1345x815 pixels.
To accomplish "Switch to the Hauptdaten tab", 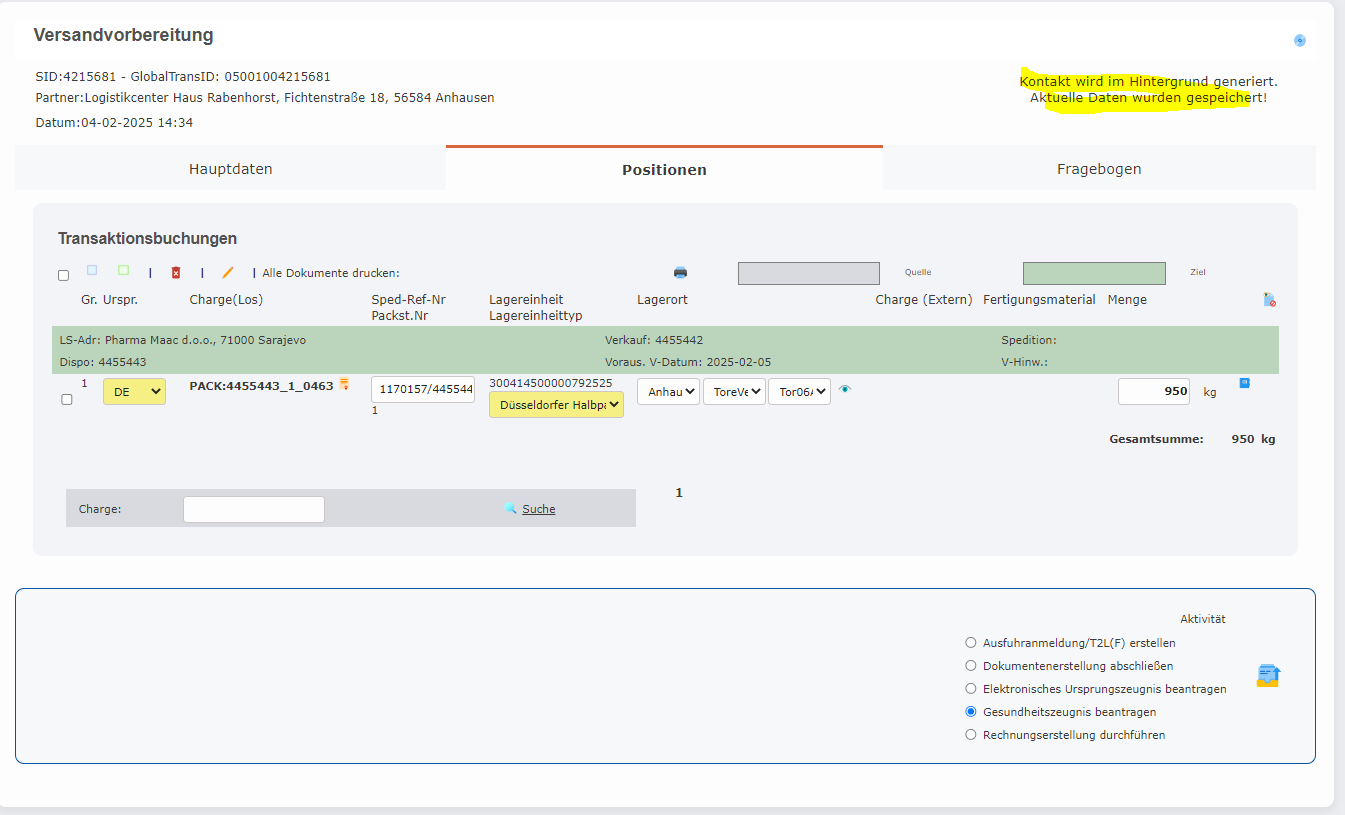I will [x=230, y=169].
